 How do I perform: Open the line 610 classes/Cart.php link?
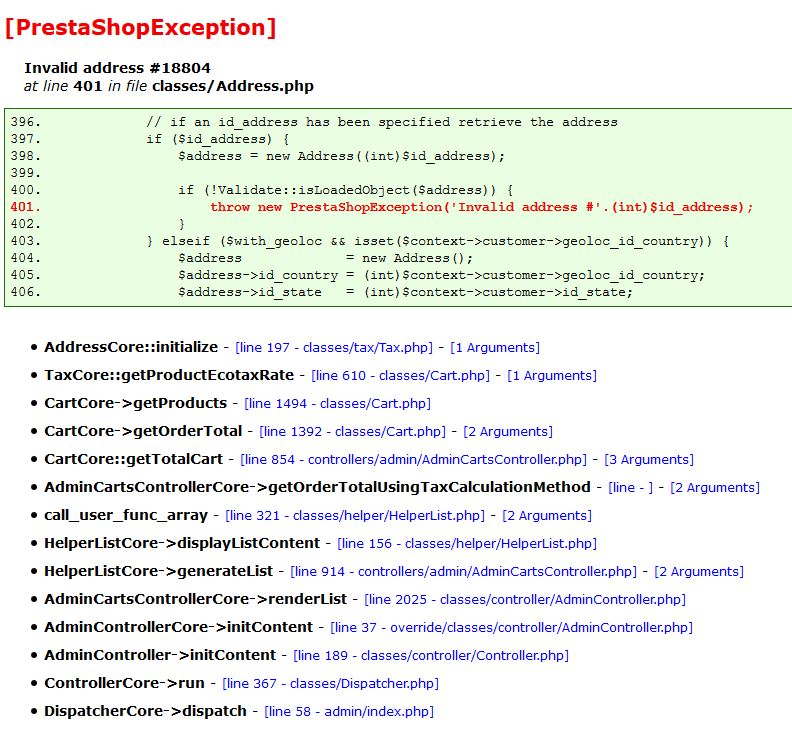(401, 375)
